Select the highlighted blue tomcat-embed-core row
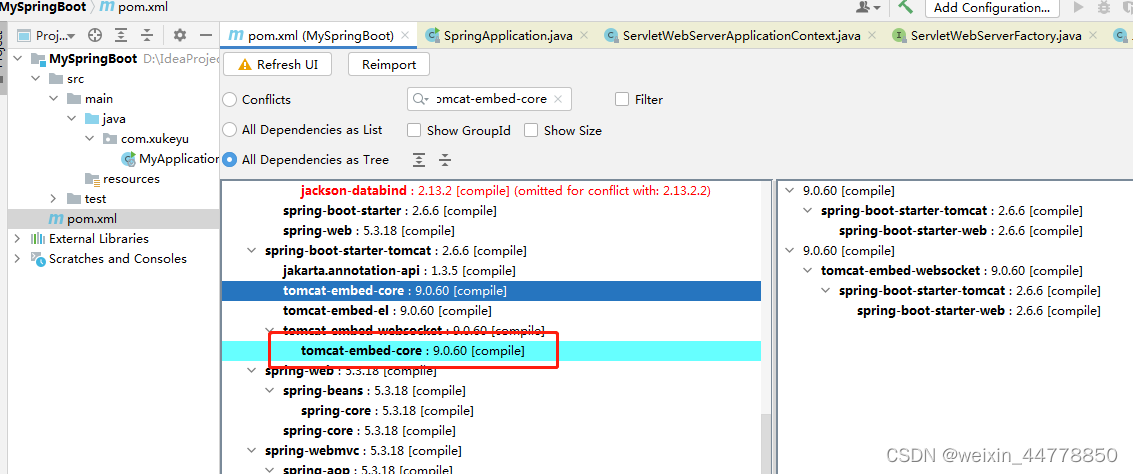Screen dimensions: 1133x474 click(491, 291)
